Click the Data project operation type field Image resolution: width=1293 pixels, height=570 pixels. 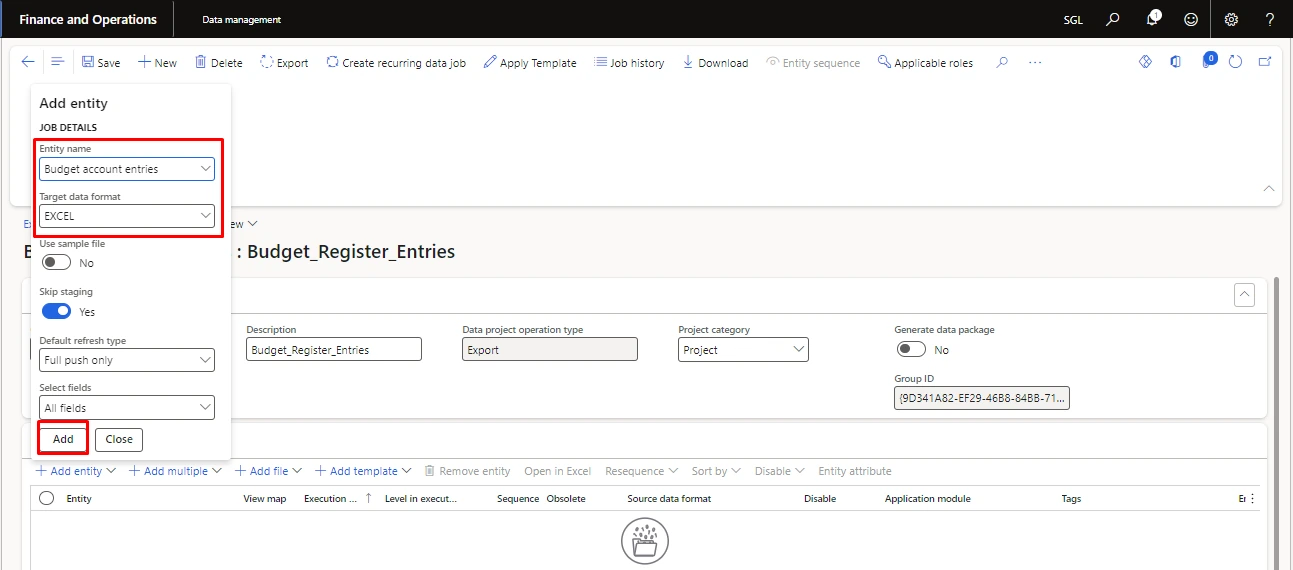point(549,349)
